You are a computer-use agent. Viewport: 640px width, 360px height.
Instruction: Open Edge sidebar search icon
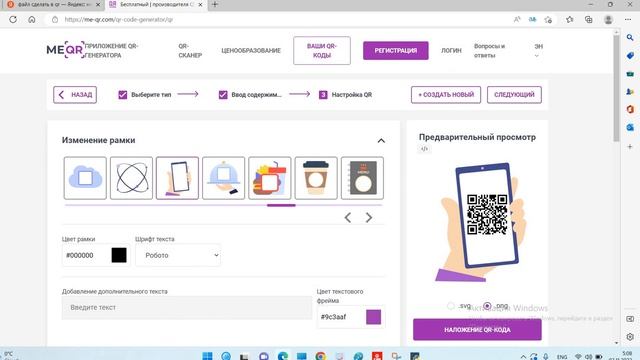tap(630, 38)
